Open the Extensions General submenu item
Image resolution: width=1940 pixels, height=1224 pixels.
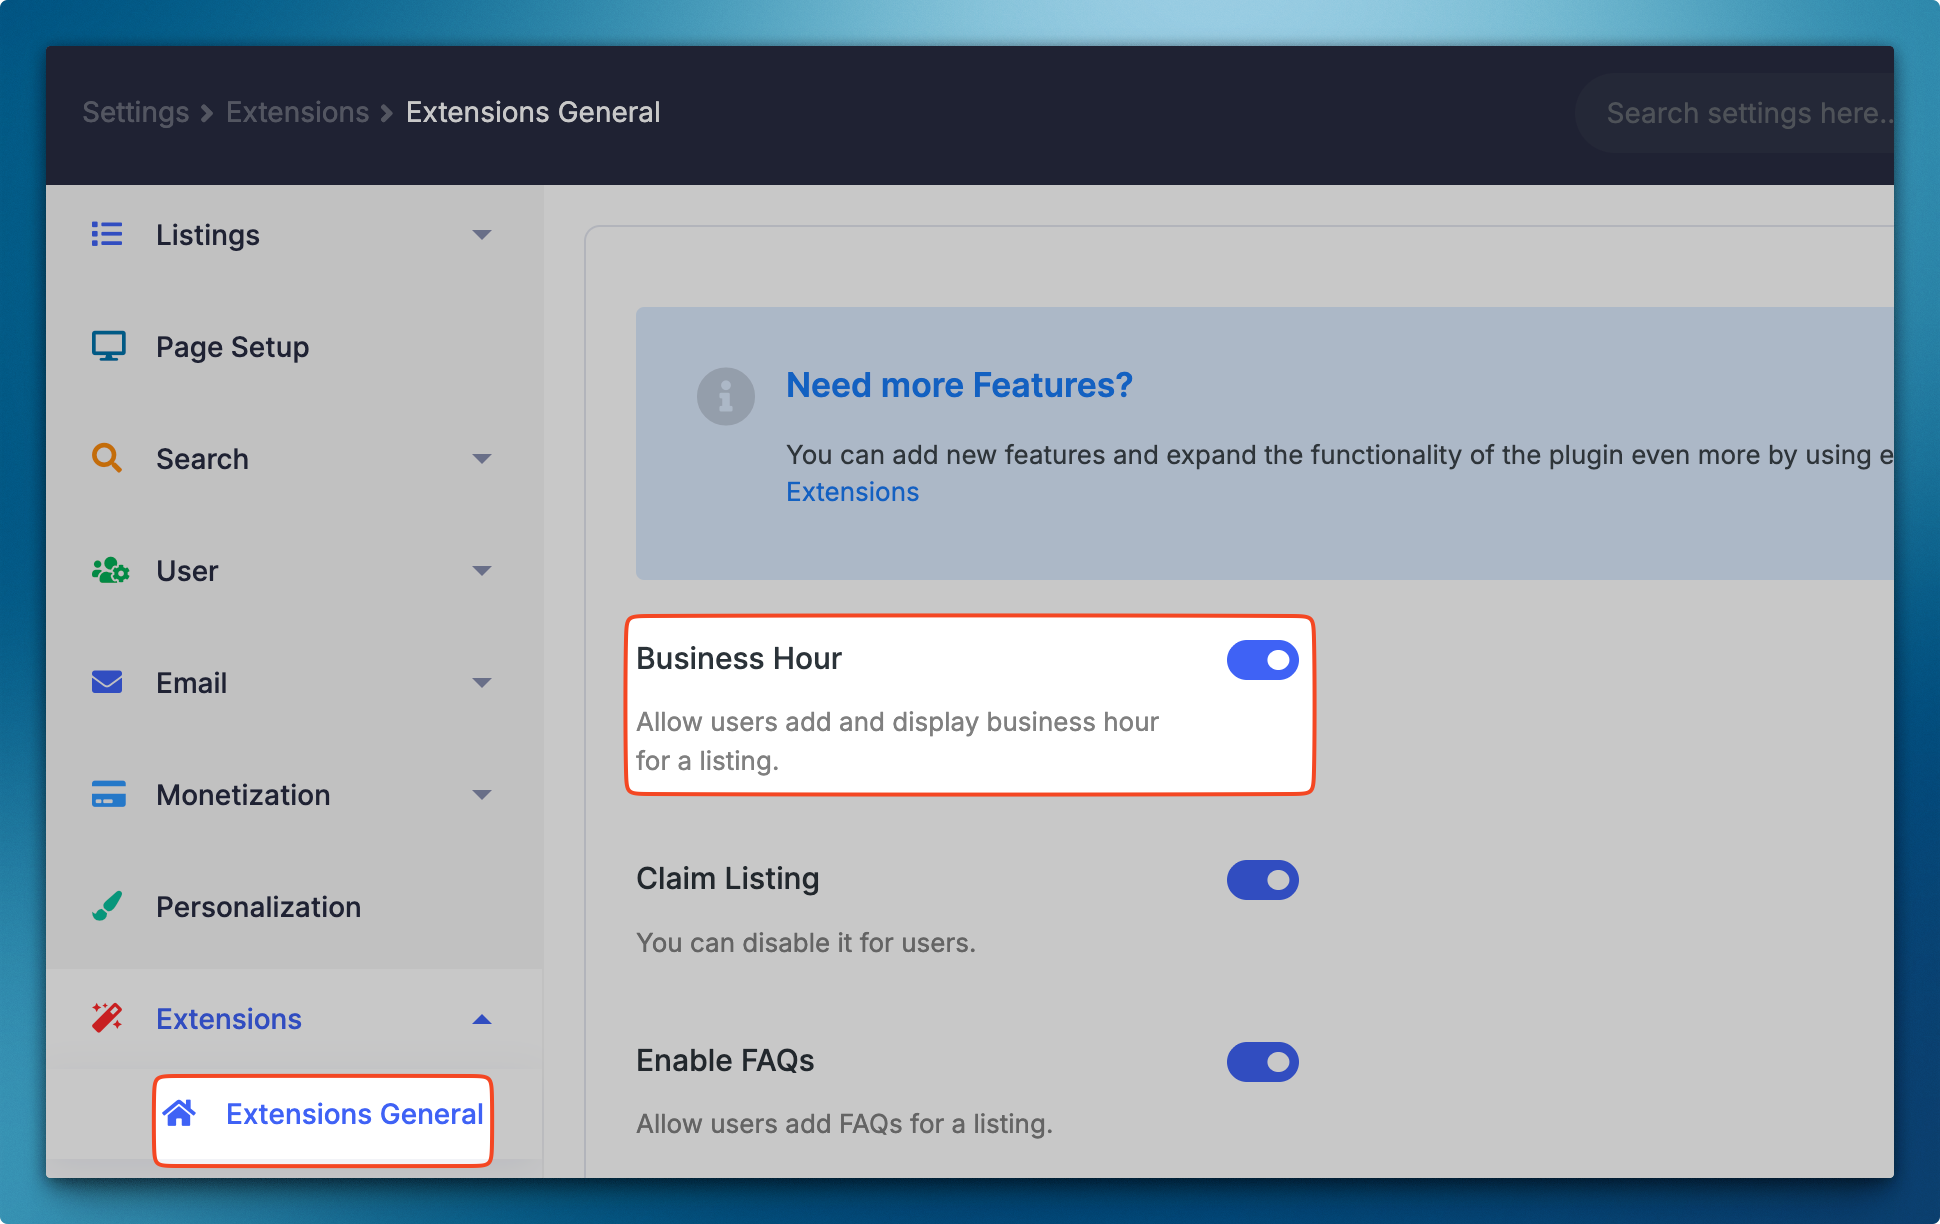[x=354, y=1114]
